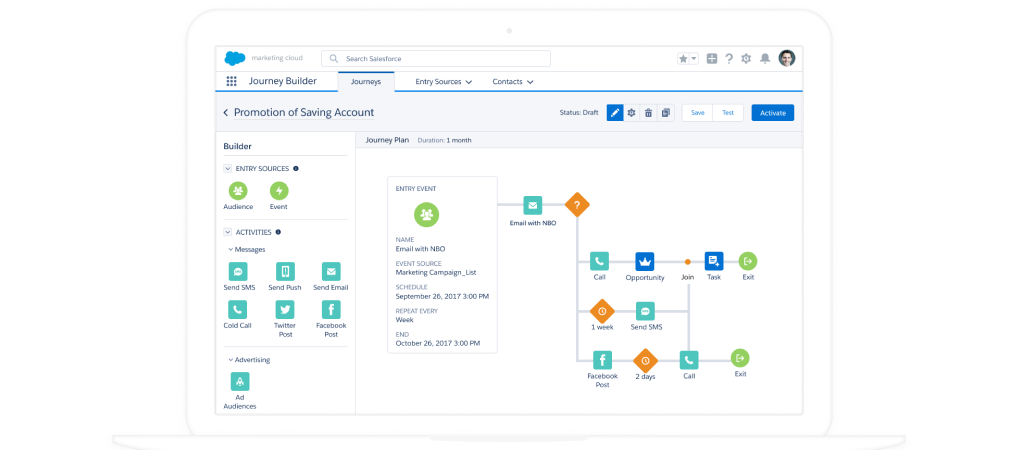The width and height of the screenshot is (1018, 450).
Task: Switch to the Journeys tab
Action: 366,82
